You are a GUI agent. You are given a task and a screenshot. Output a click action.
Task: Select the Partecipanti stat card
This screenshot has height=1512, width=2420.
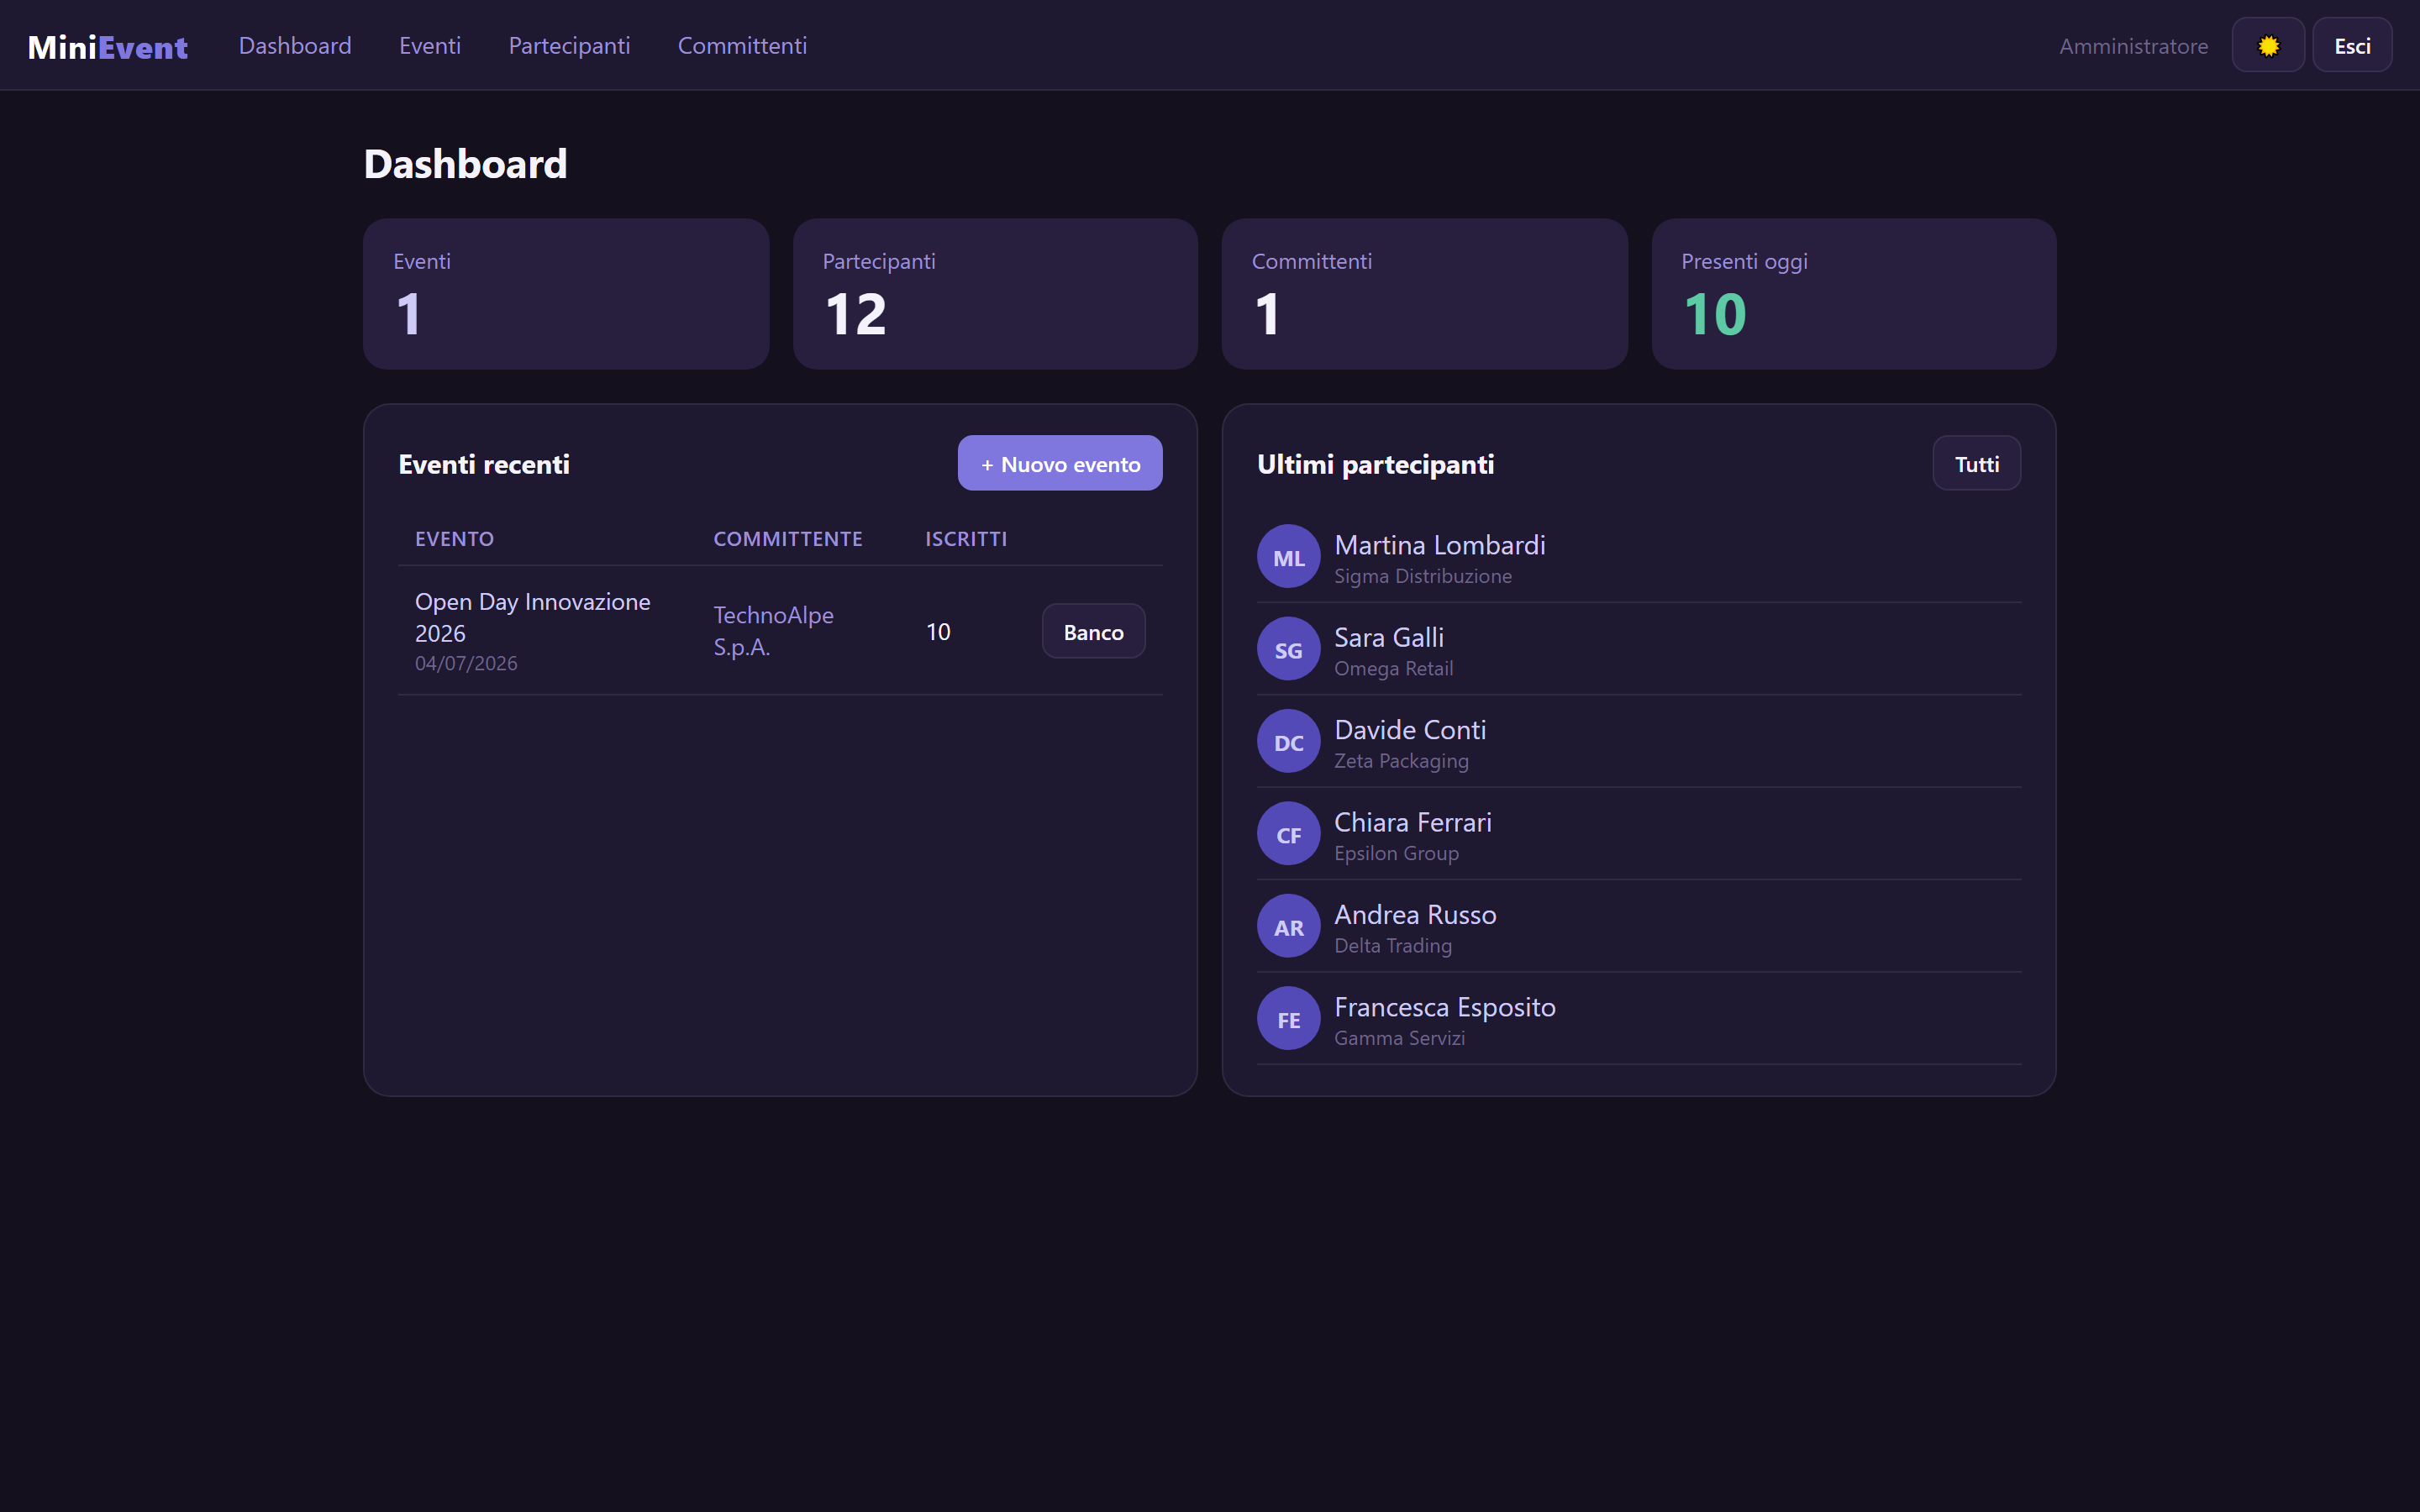pos(995,294)
